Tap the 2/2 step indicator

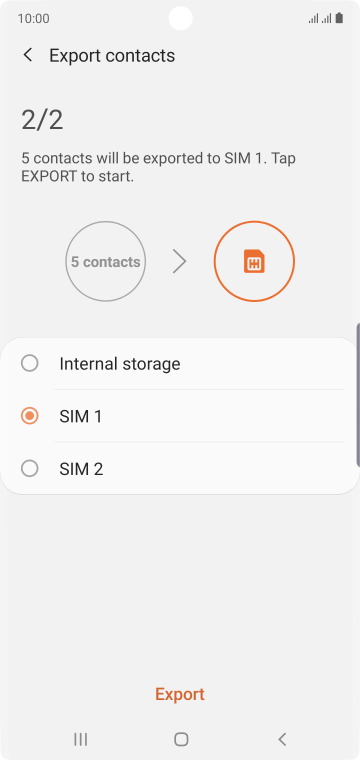click(x=42, y=120)
